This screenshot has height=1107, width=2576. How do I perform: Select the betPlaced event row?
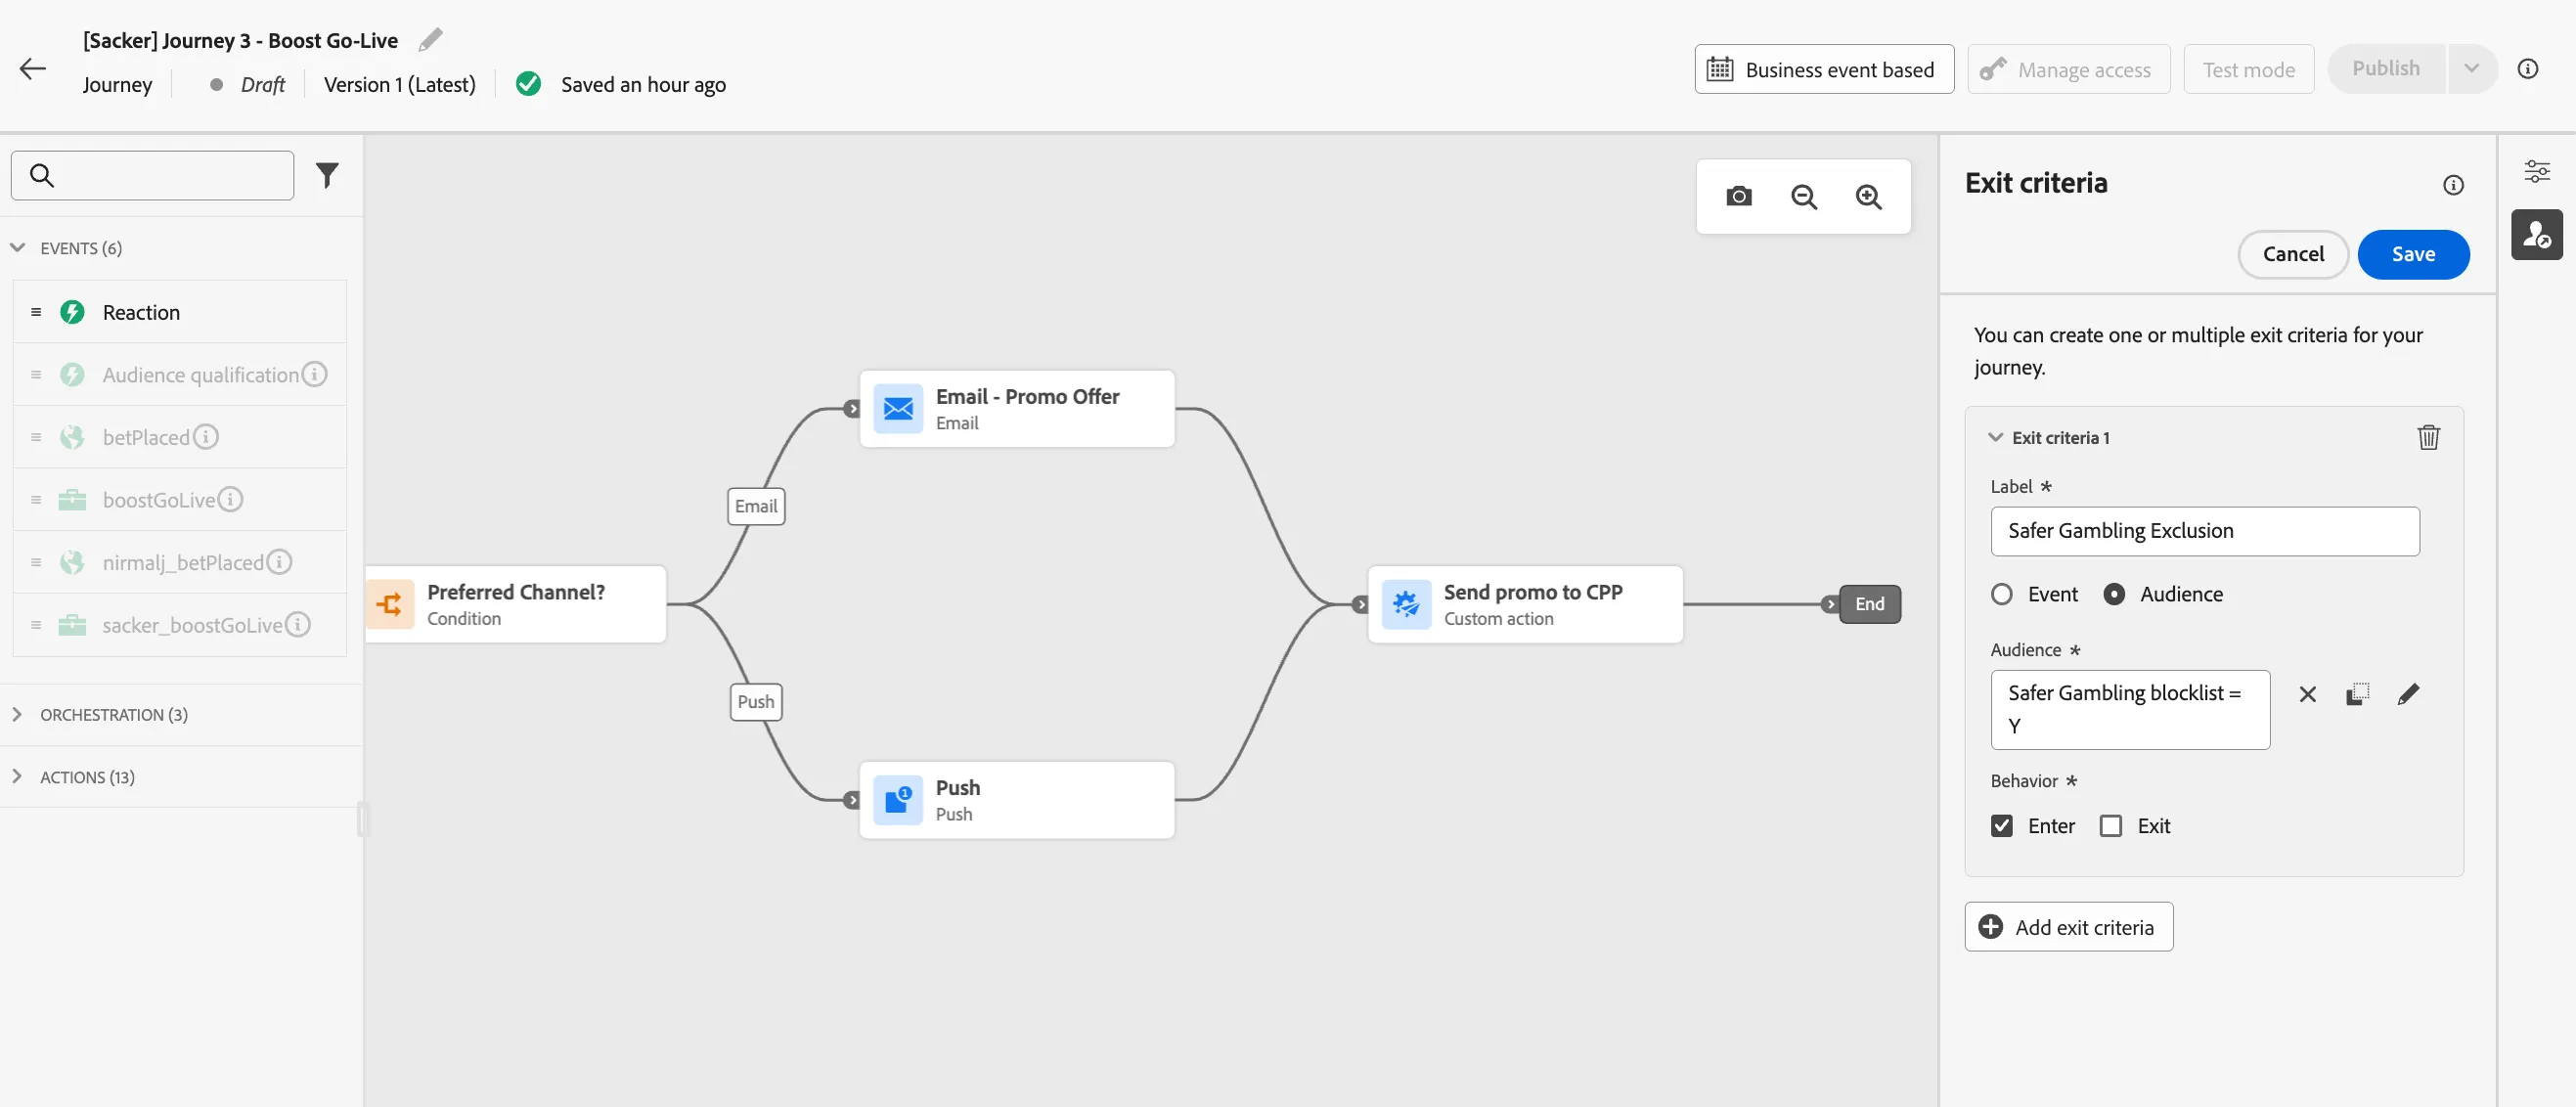pos(180,437)
